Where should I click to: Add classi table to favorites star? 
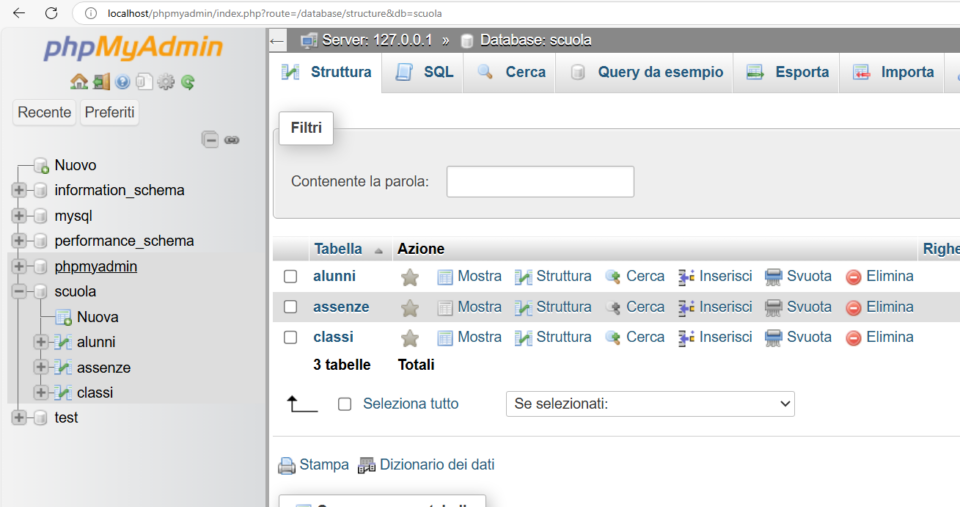pos(410,338)
